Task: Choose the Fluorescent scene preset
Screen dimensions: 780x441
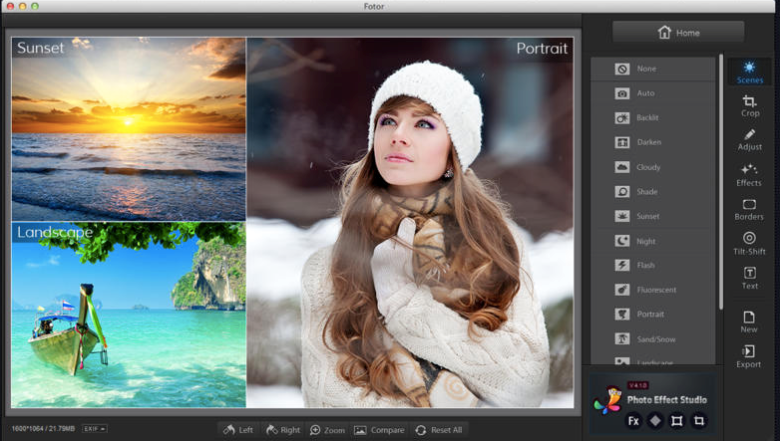Action: coord(653,289)
